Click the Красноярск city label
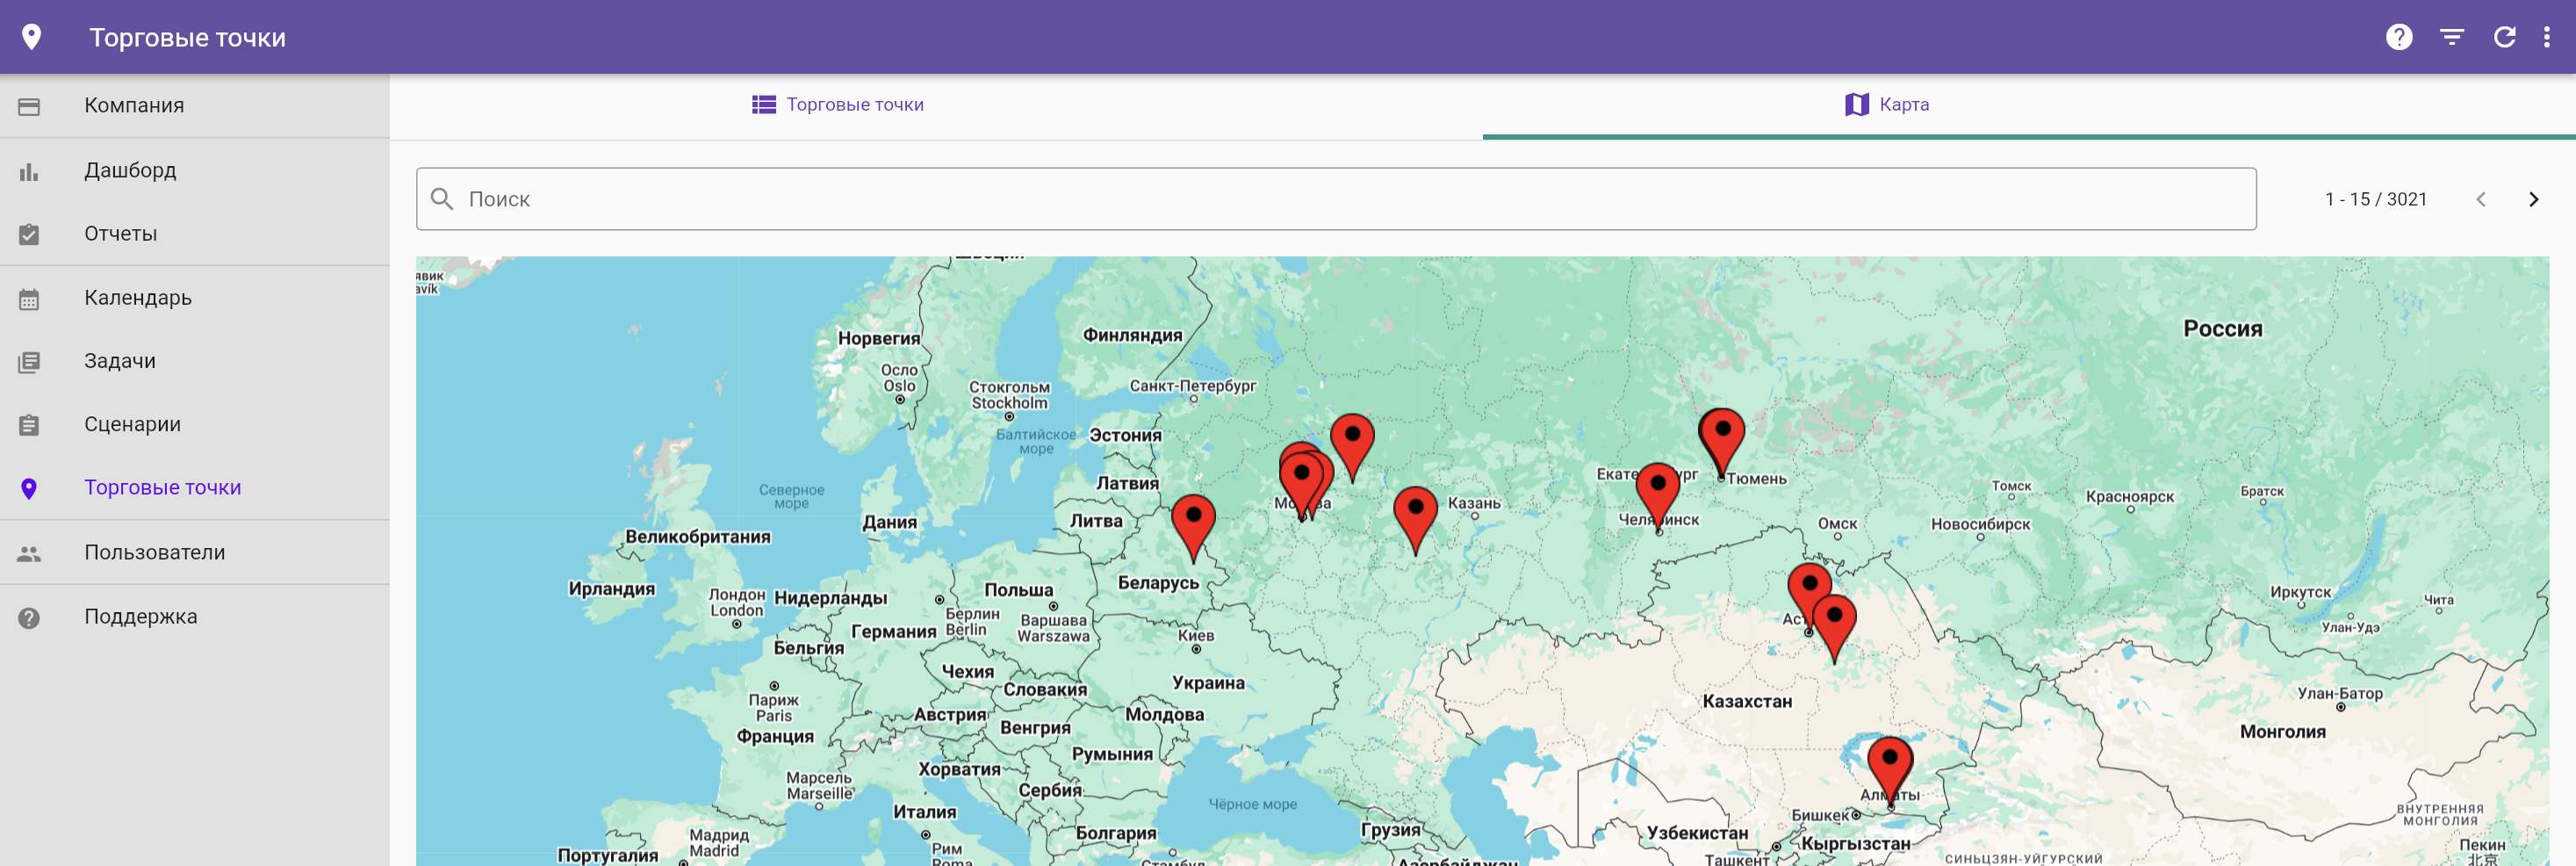 (x=2129, y=497)
